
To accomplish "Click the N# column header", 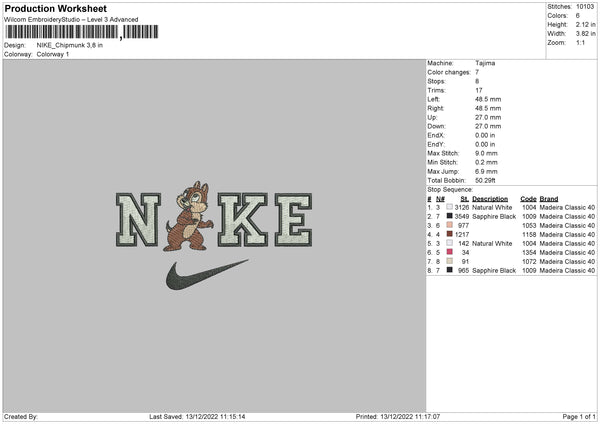I will pyautogui.click(x=440, y=199).
